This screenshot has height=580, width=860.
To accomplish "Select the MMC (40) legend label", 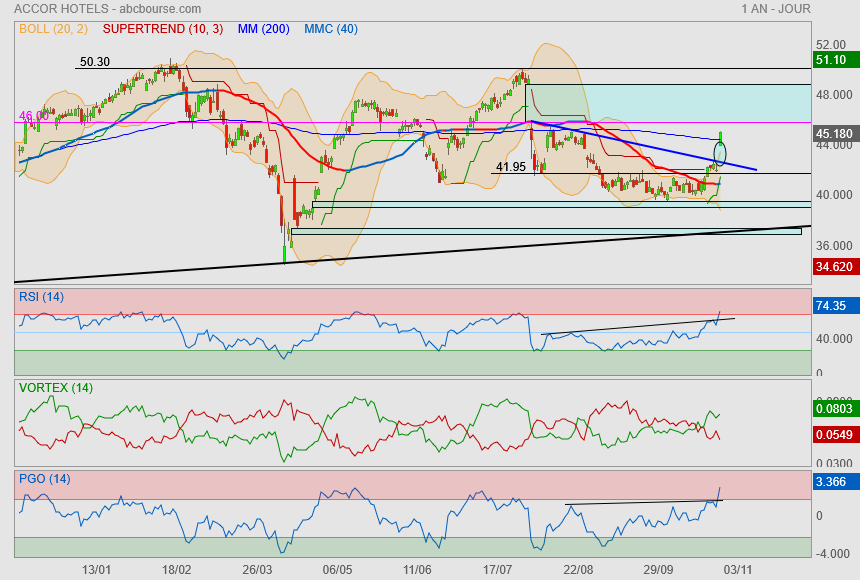I will 330,29.
